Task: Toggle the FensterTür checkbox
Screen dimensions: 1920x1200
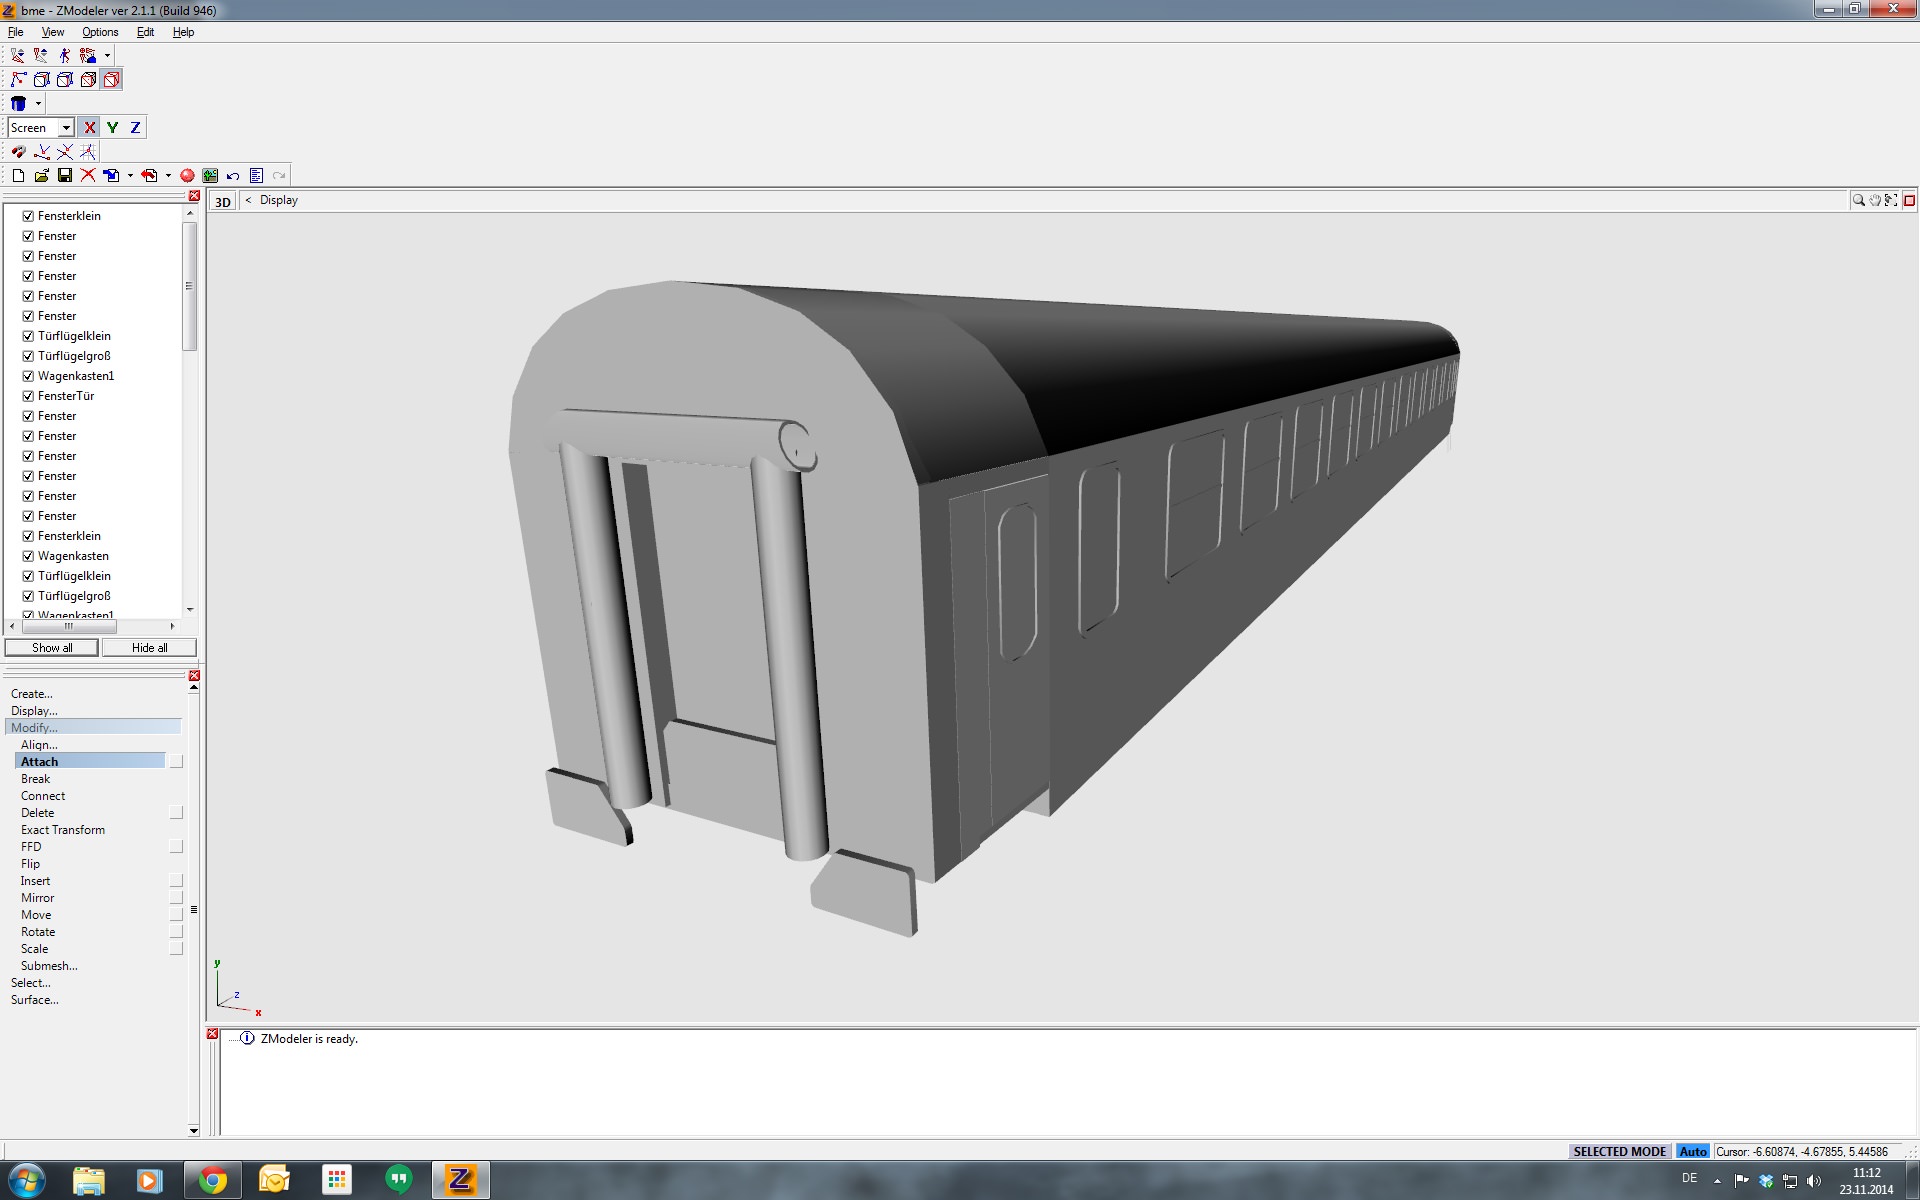Action: (x=28, y=396)
